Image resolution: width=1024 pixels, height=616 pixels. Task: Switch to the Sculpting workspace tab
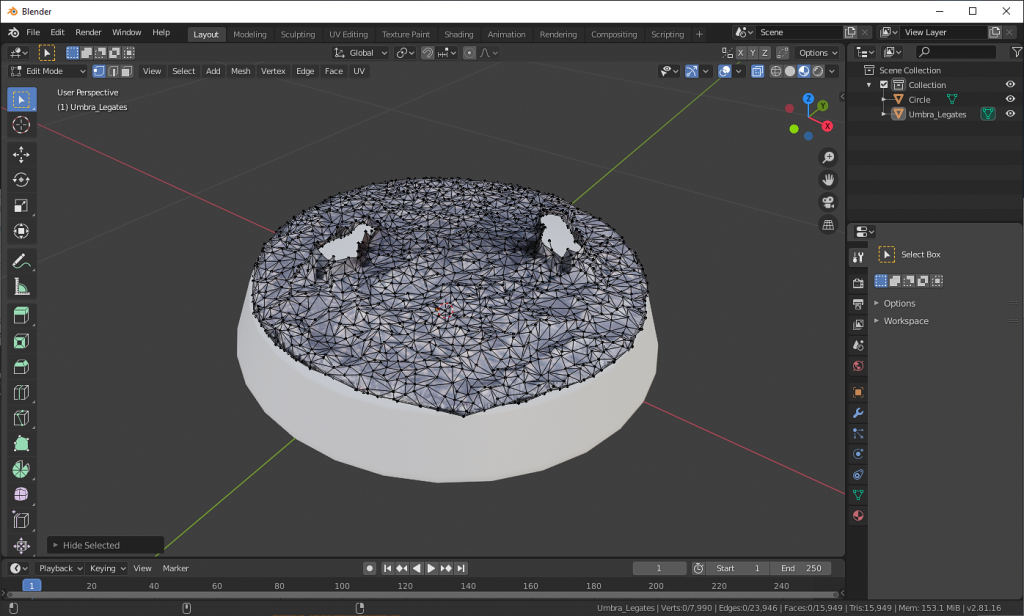297,33
